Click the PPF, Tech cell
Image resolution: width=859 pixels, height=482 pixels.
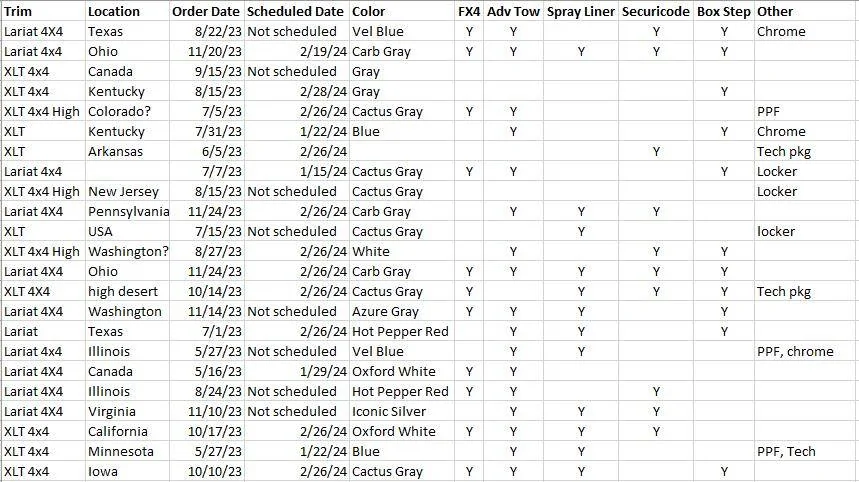coord(806,451)
